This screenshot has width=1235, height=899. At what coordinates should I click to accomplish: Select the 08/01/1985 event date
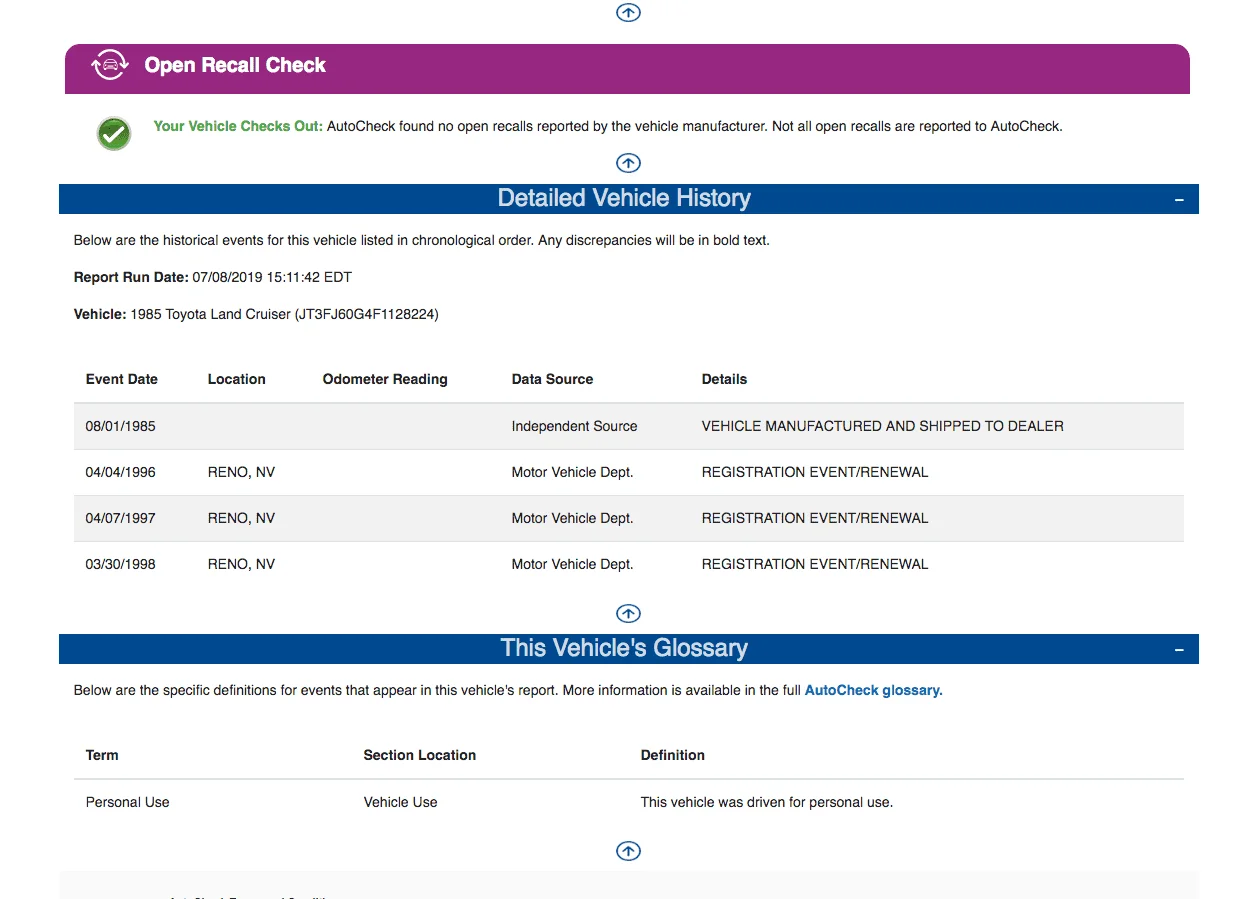pos(121,426)
